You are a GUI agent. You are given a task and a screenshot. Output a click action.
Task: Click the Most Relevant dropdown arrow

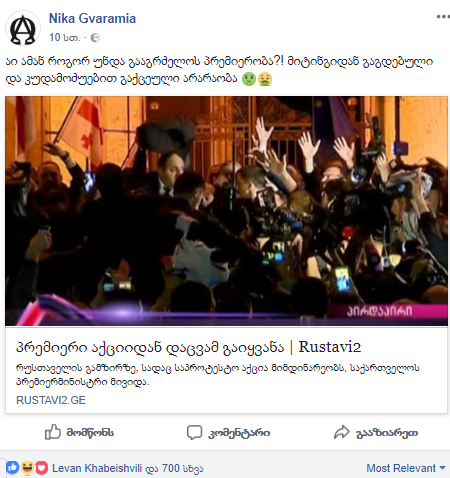tap(443, 468)
